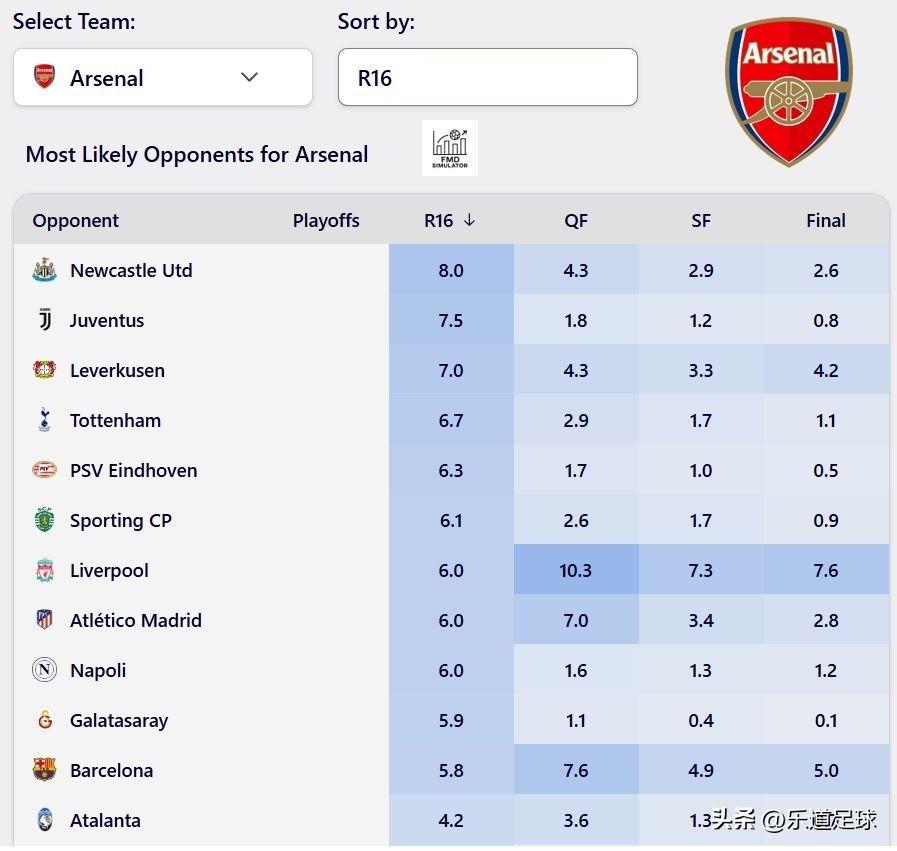The image size is (897, 851).
Task: Click the Tottenham crest icon
Action: click(x=44, y=420)
